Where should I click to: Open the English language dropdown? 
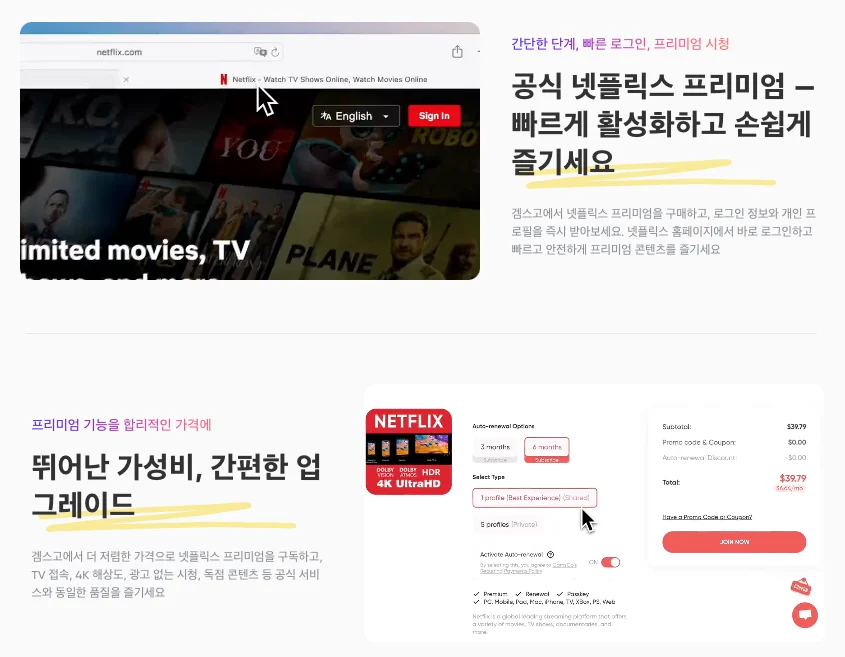tap(356, 116)
